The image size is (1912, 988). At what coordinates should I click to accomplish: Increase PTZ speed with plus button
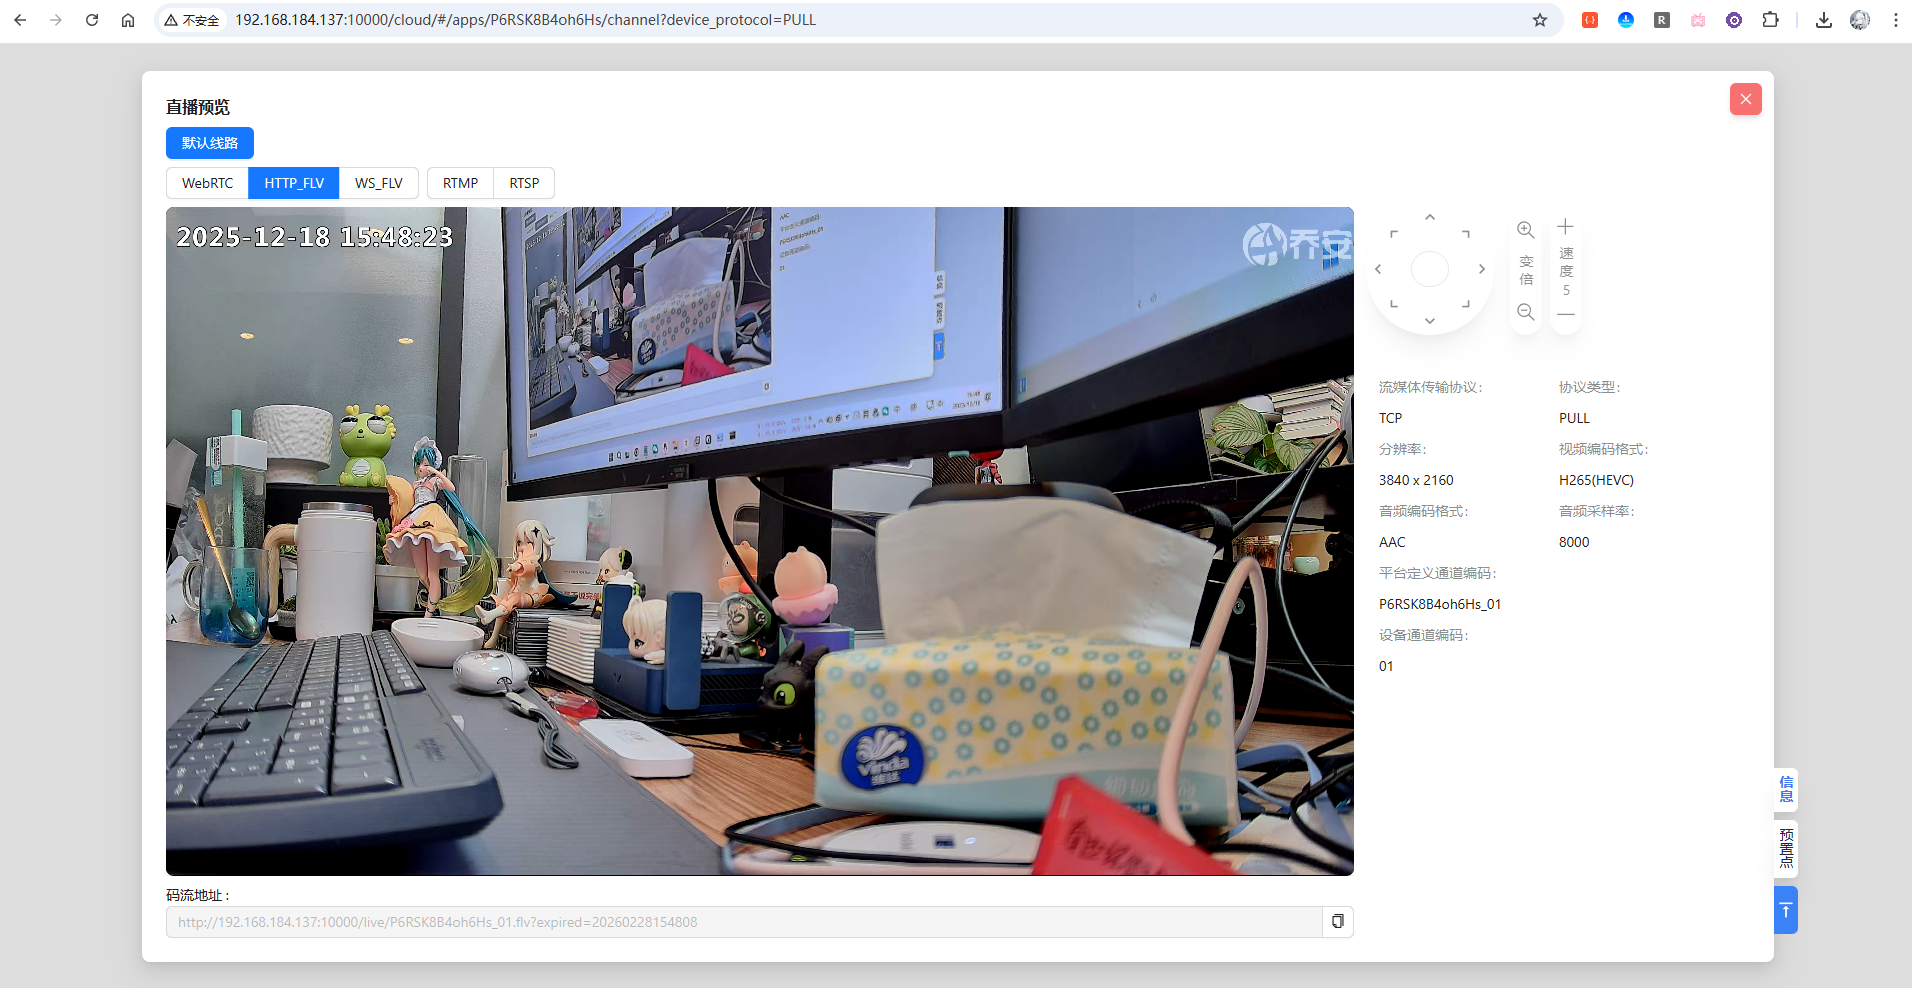click(1566, 227)
